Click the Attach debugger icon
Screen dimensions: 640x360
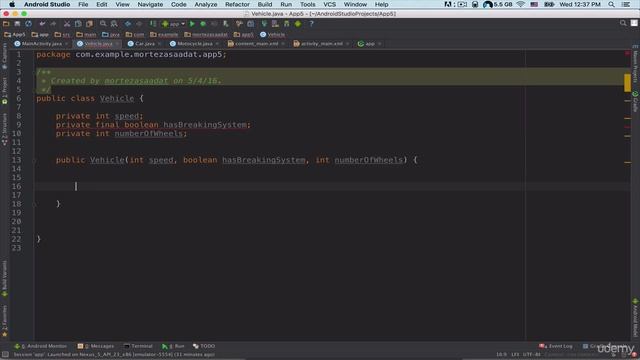pyautogui.click(x=225, y=24)
